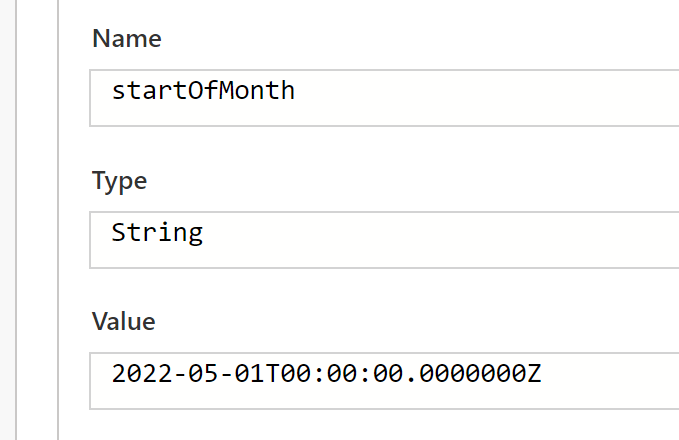Image resolution: width=679 pixels, height=440 pixels.
Task: Click the year 2022 in Value
Action: (x=135, y=375)
